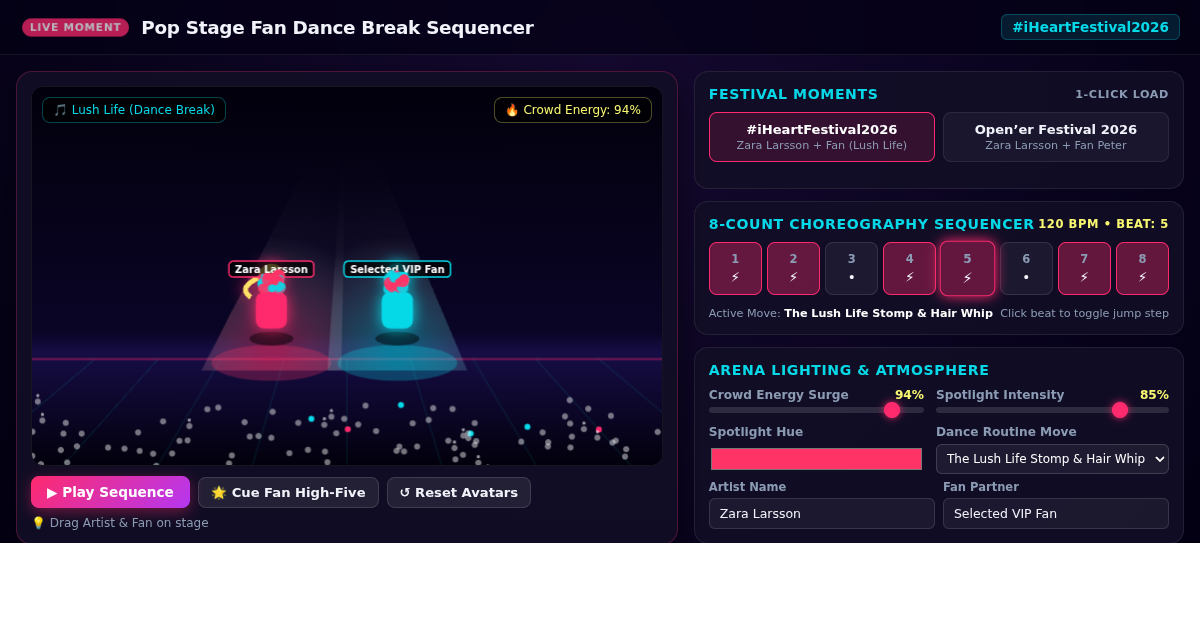Focus the Artist Name input field
Image resolution: width=1200 pixels, height=630 pixels.
(822, 513)
